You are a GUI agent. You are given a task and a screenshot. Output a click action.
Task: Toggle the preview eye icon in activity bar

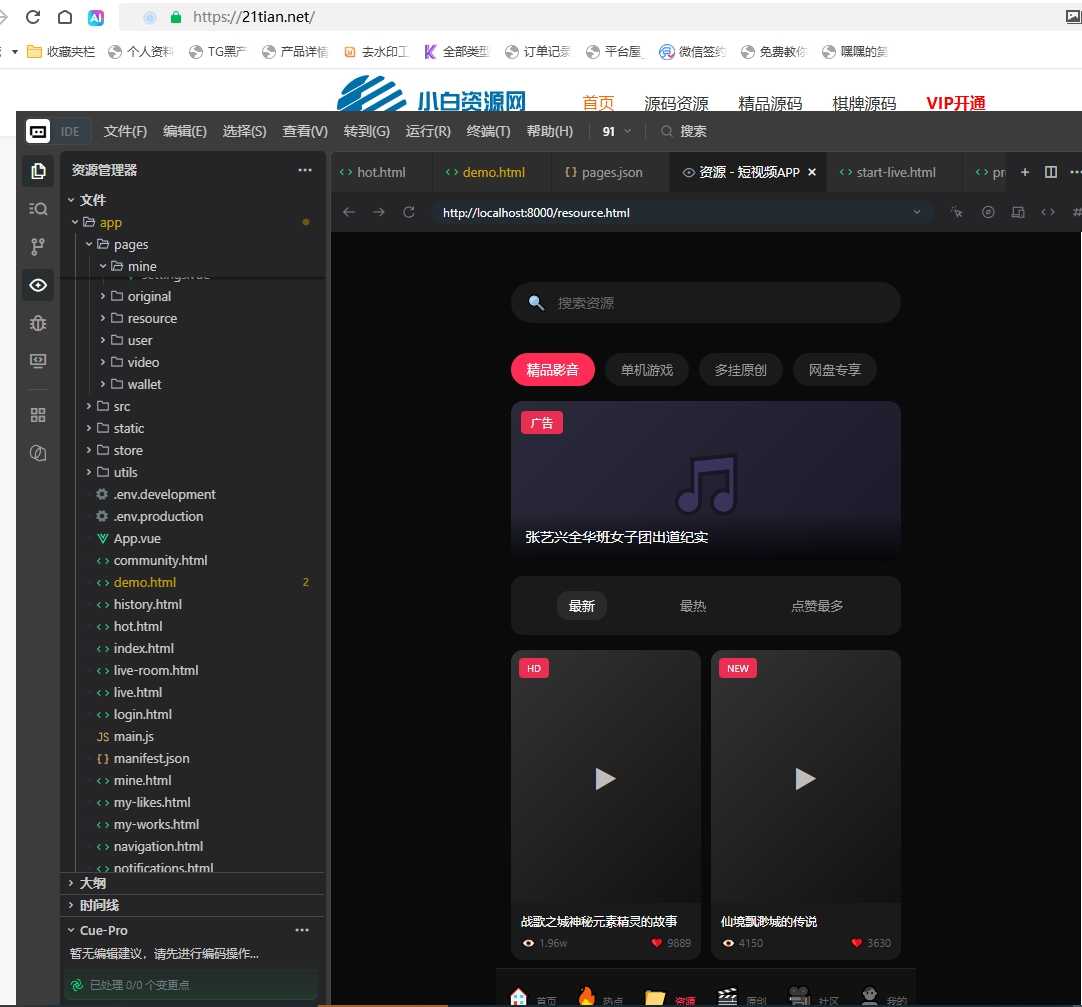(x=38, y=285)
